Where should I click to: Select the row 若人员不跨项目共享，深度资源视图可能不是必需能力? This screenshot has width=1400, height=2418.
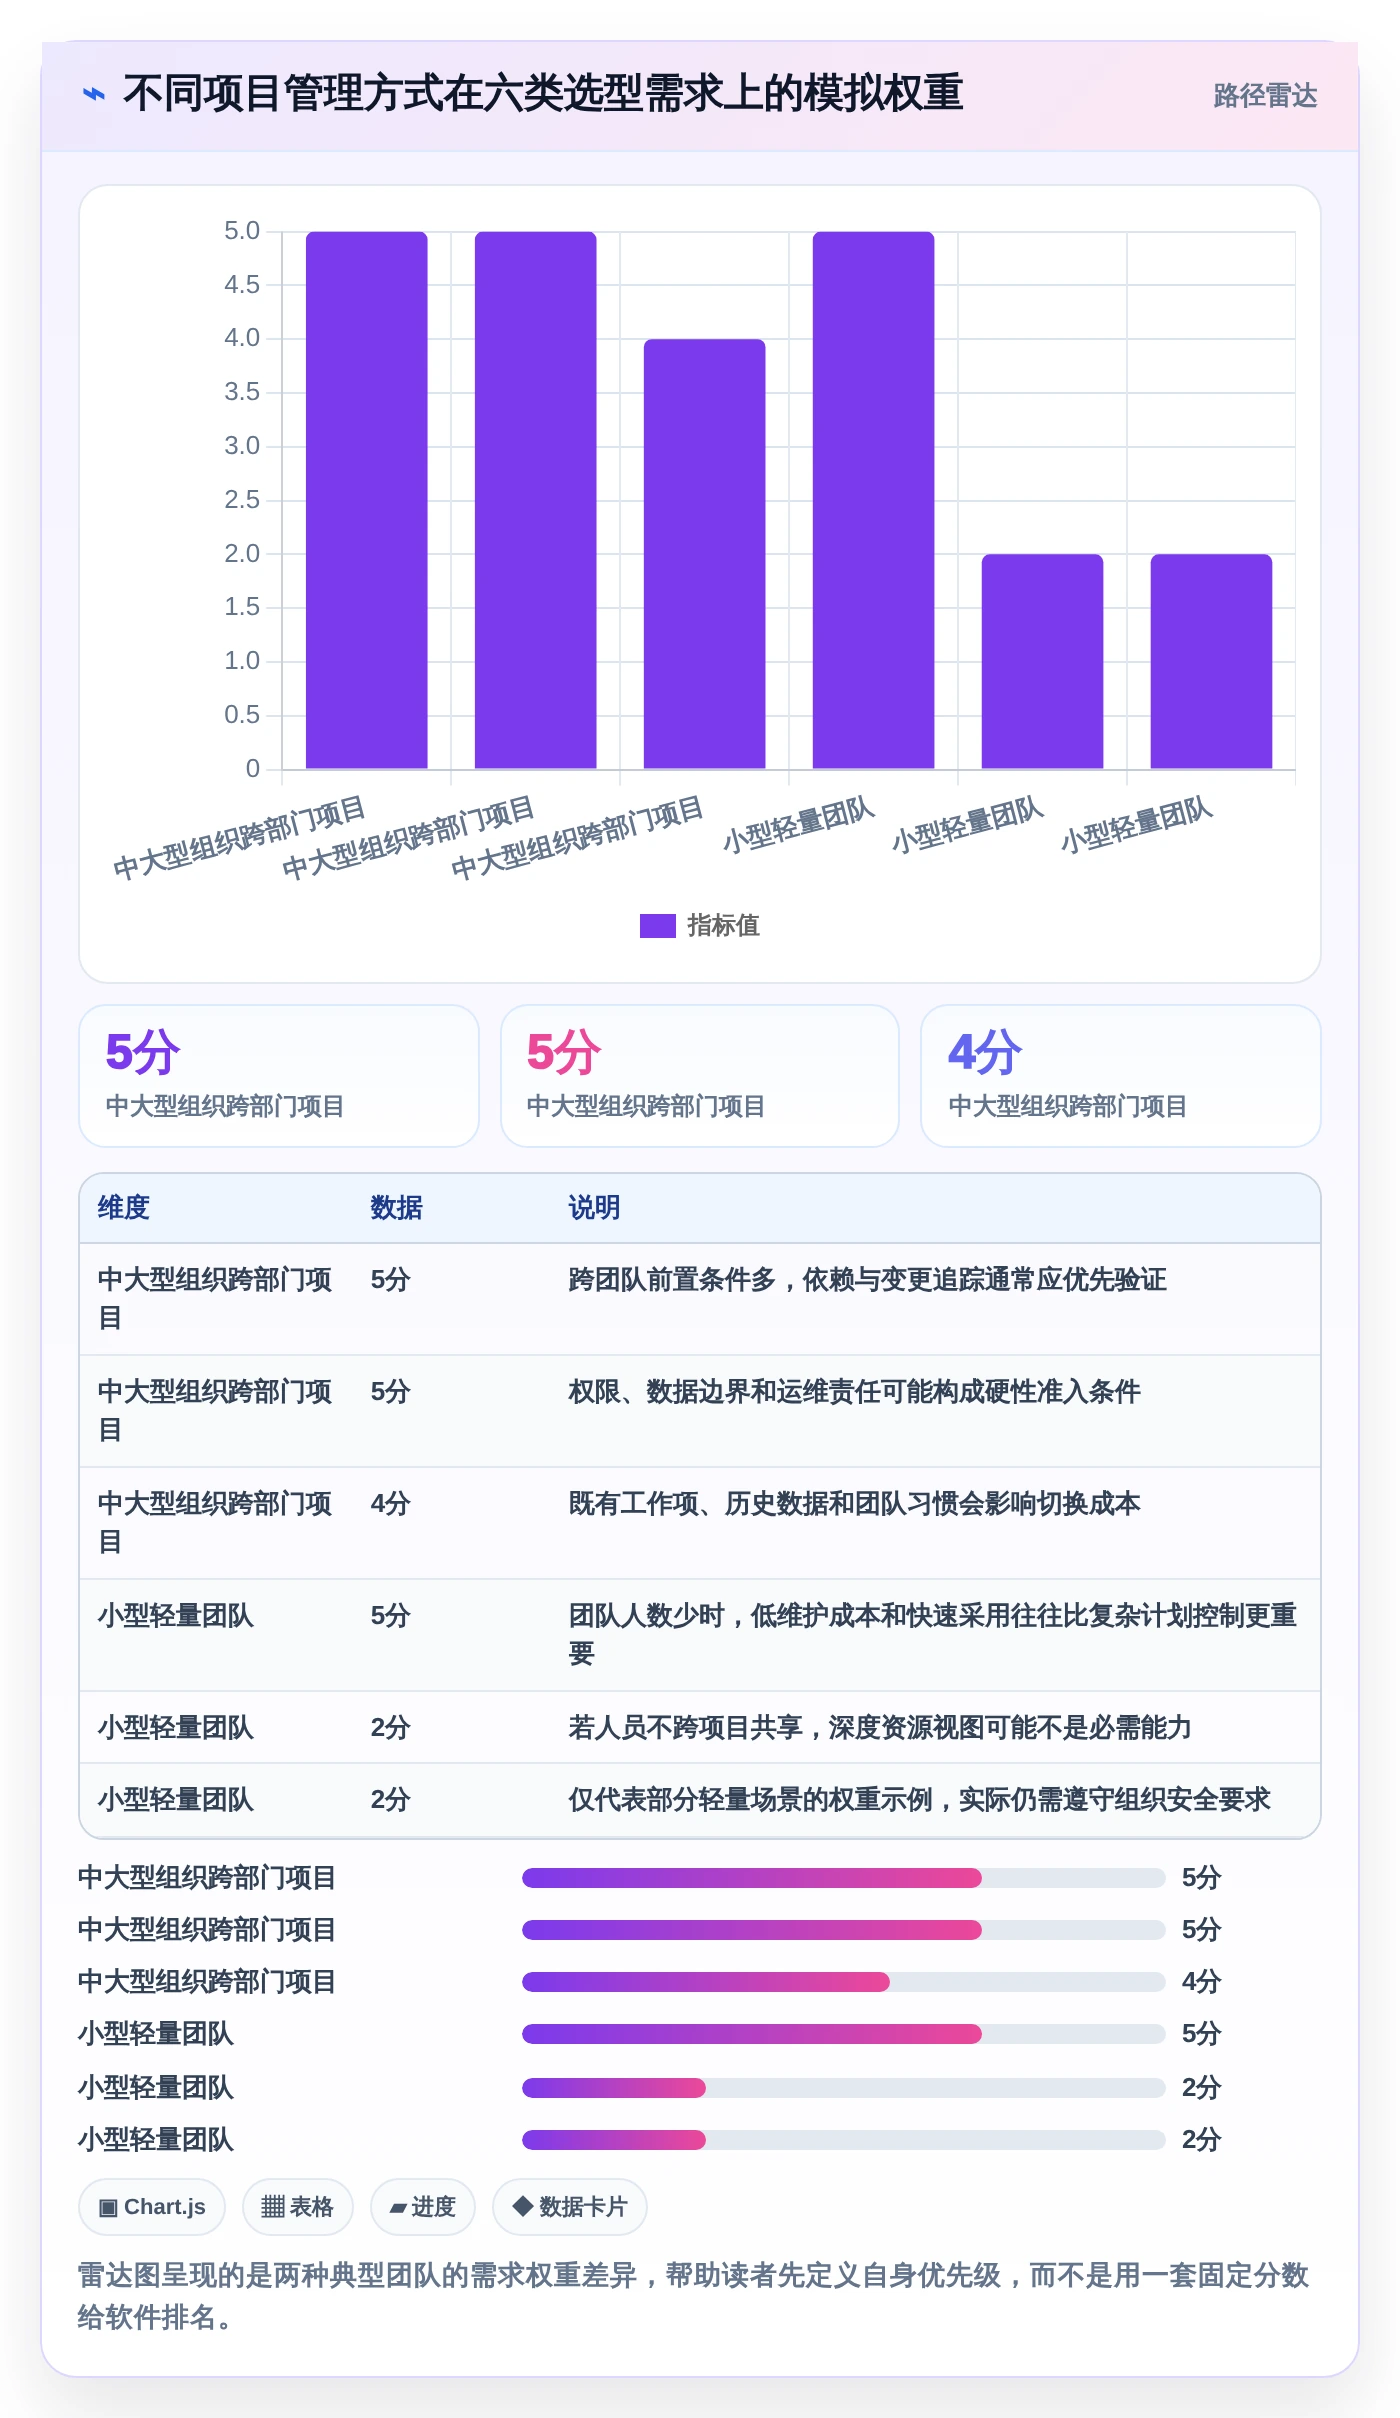700,1727
